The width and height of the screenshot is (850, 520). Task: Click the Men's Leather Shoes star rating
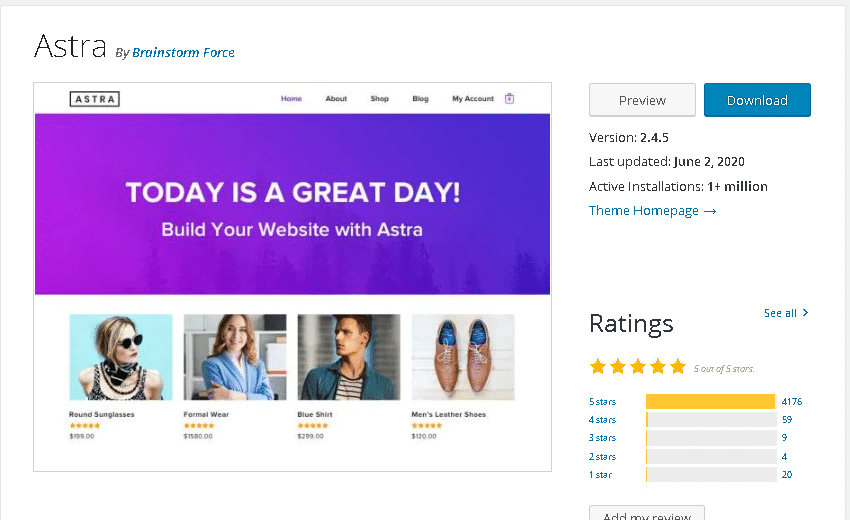[427, 426]
